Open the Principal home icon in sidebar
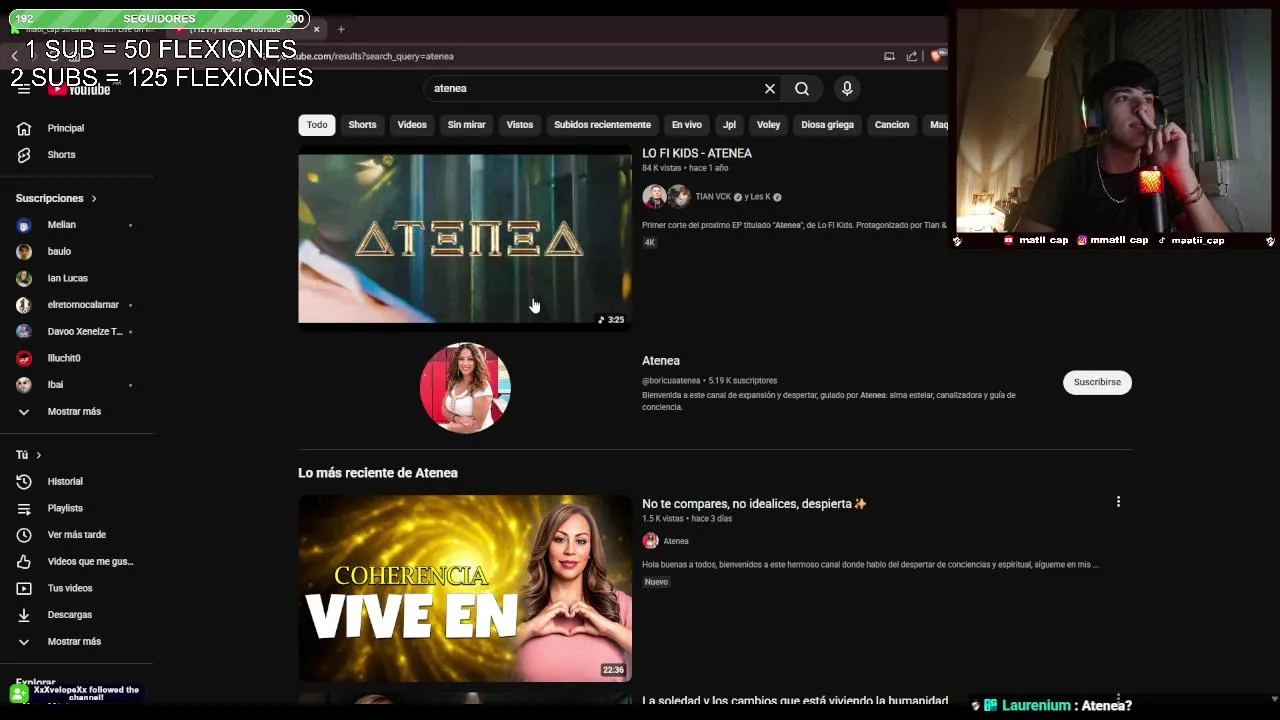1280x720 pixels. (24, 128)
